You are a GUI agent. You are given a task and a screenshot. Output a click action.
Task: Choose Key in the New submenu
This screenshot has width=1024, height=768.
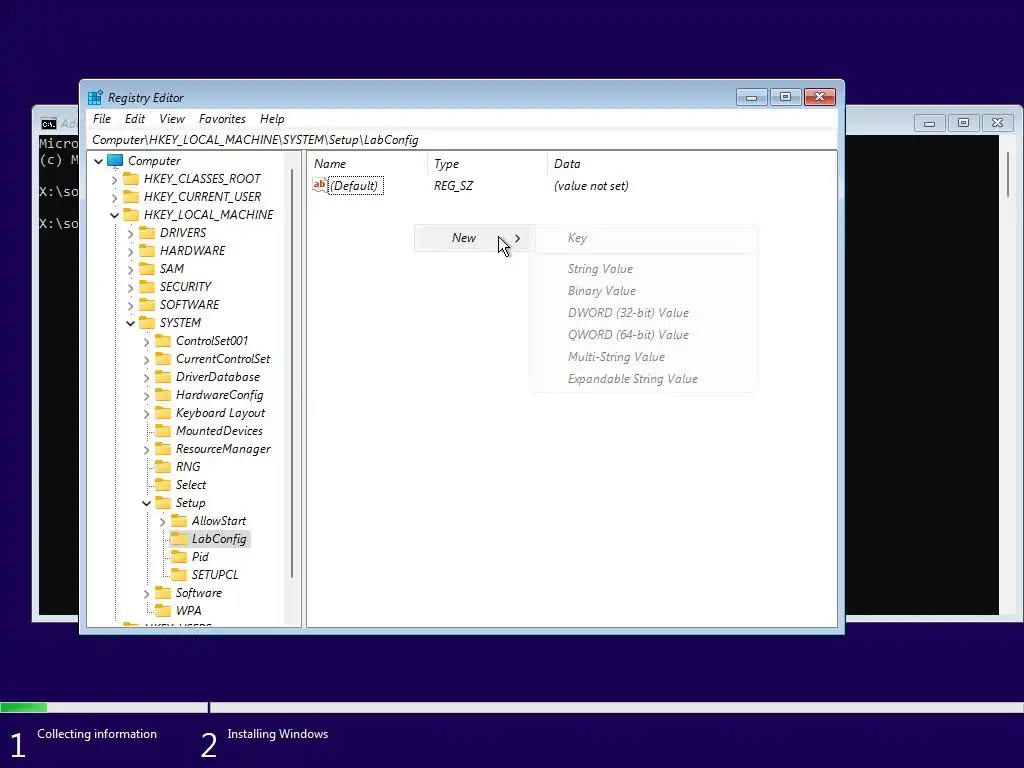[643, 238]
